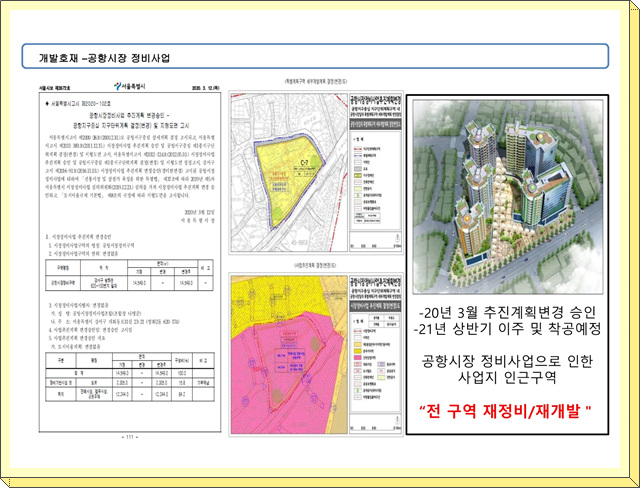Click the line '-21년 상반기 이주 및 착공예정'

[507, 329]
